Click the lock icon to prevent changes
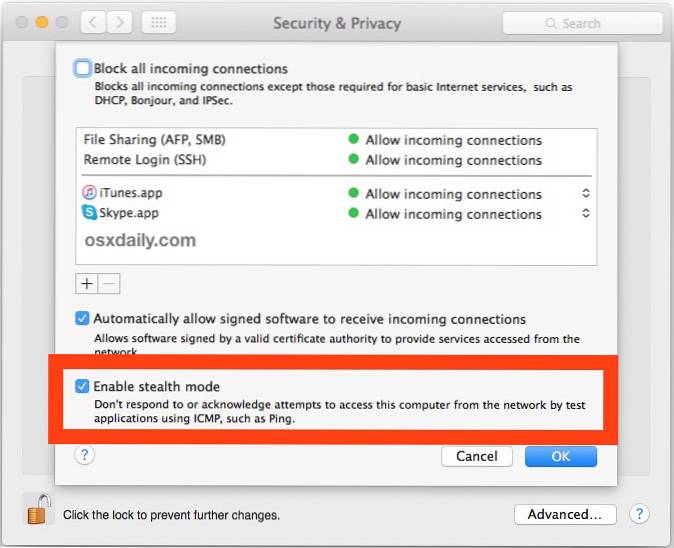The image size is (674, 548). [x=37, y=509]
